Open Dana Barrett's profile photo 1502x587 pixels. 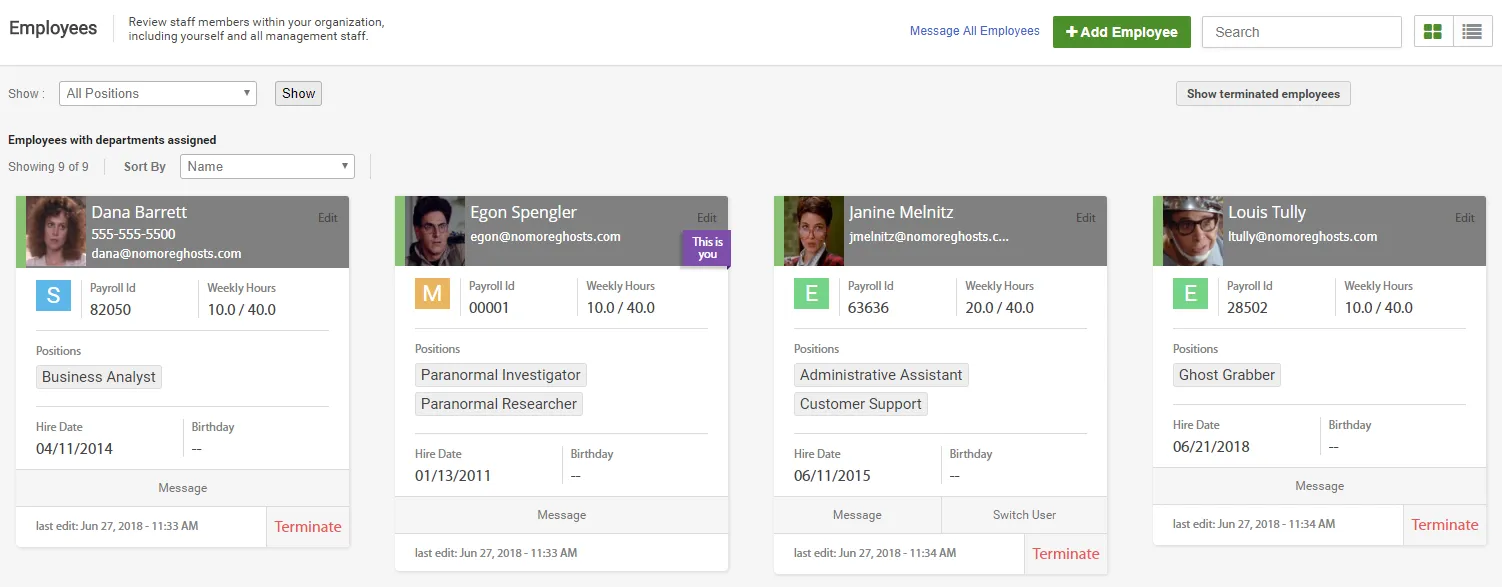(x=56, y=232)
